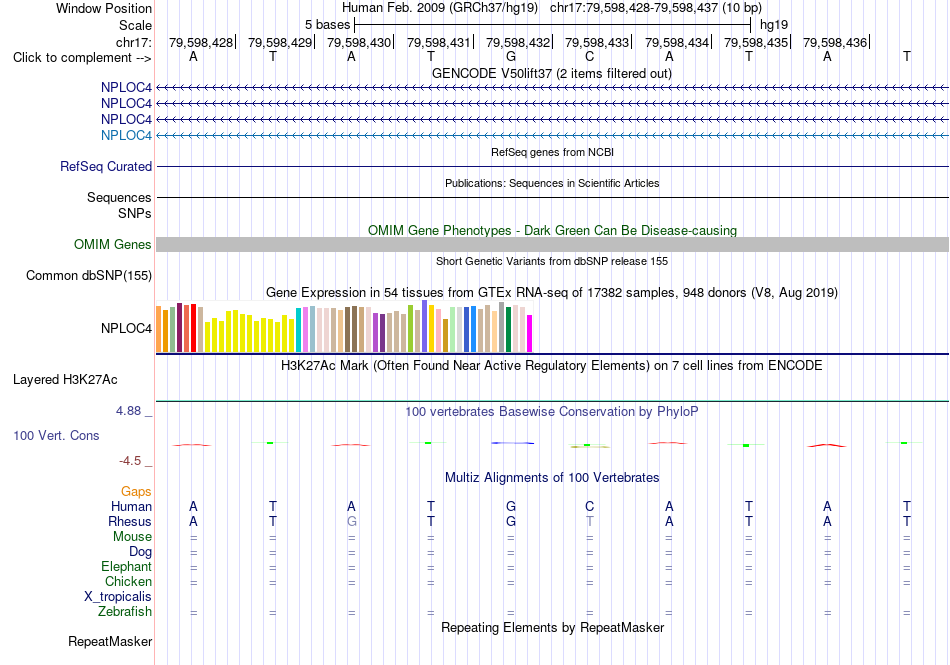Image resolution: width=950 pixels, height=665 pixels.
Task: Click base C in the top sequence row
Action: coord(590,56)
